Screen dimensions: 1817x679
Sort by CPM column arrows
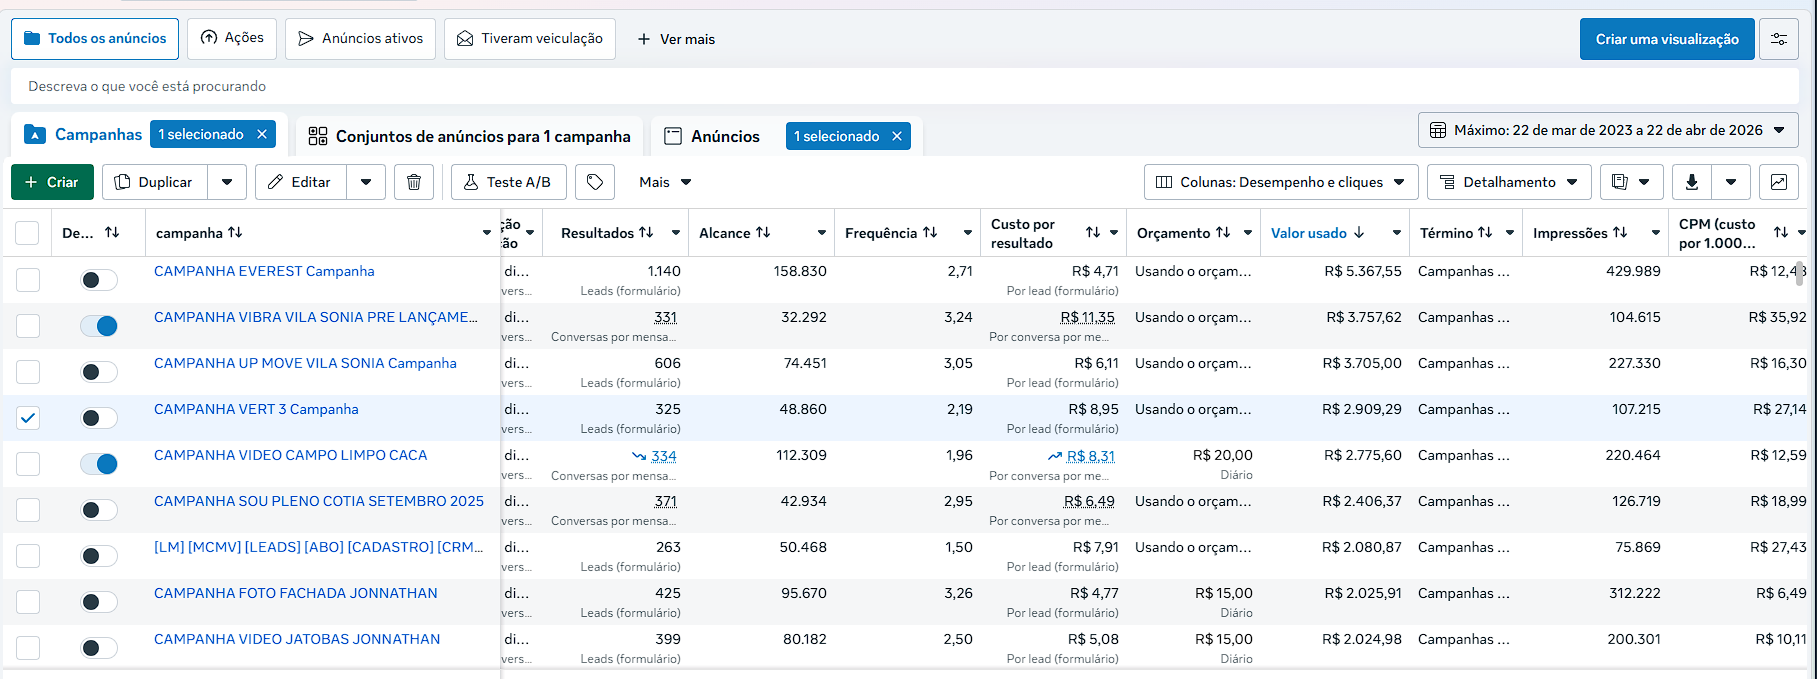pos(1781,232)
